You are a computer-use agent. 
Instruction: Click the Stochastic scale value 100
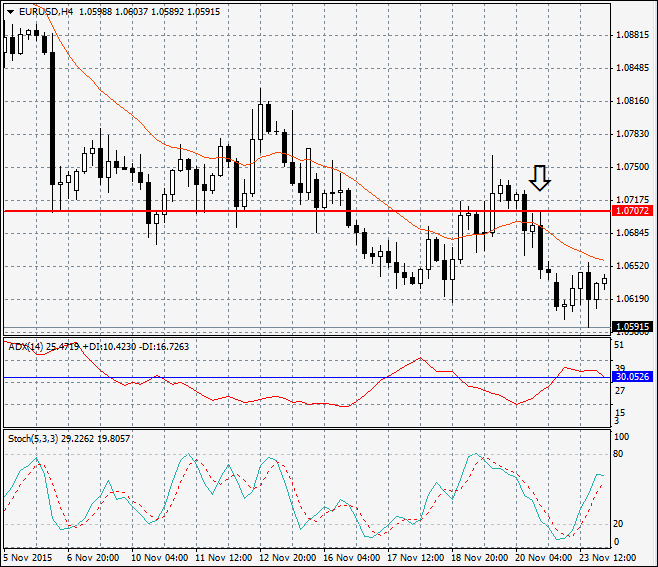621,437
